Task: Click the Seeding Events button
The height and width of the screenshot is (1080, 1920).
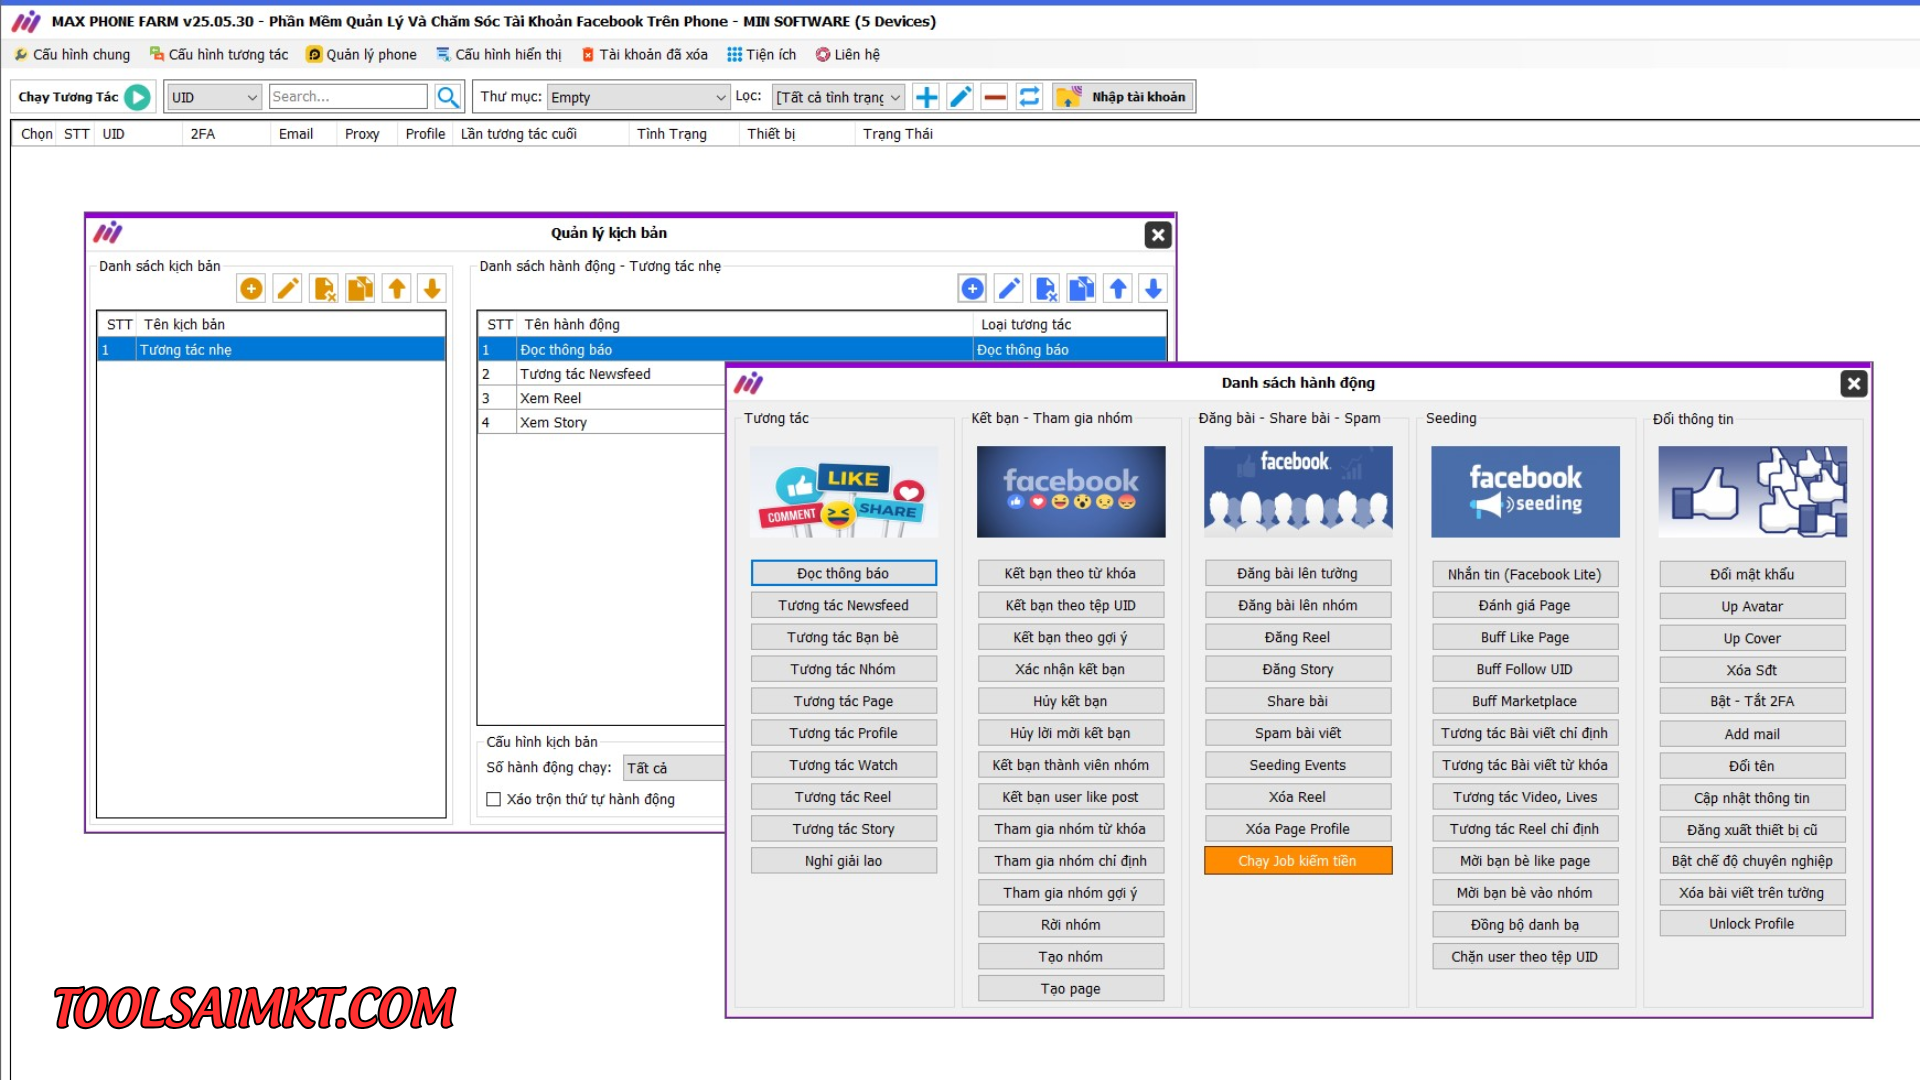Action: 1297,765
